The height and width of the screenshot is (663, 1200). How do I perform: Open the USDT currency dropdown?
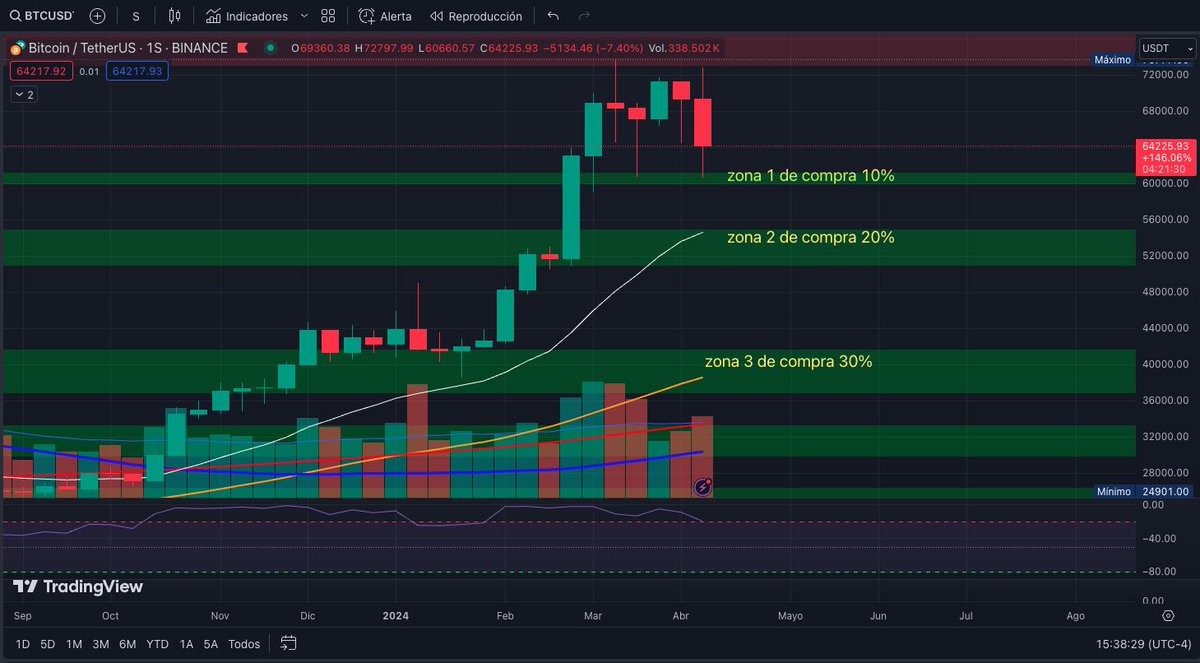(1166, 47)
